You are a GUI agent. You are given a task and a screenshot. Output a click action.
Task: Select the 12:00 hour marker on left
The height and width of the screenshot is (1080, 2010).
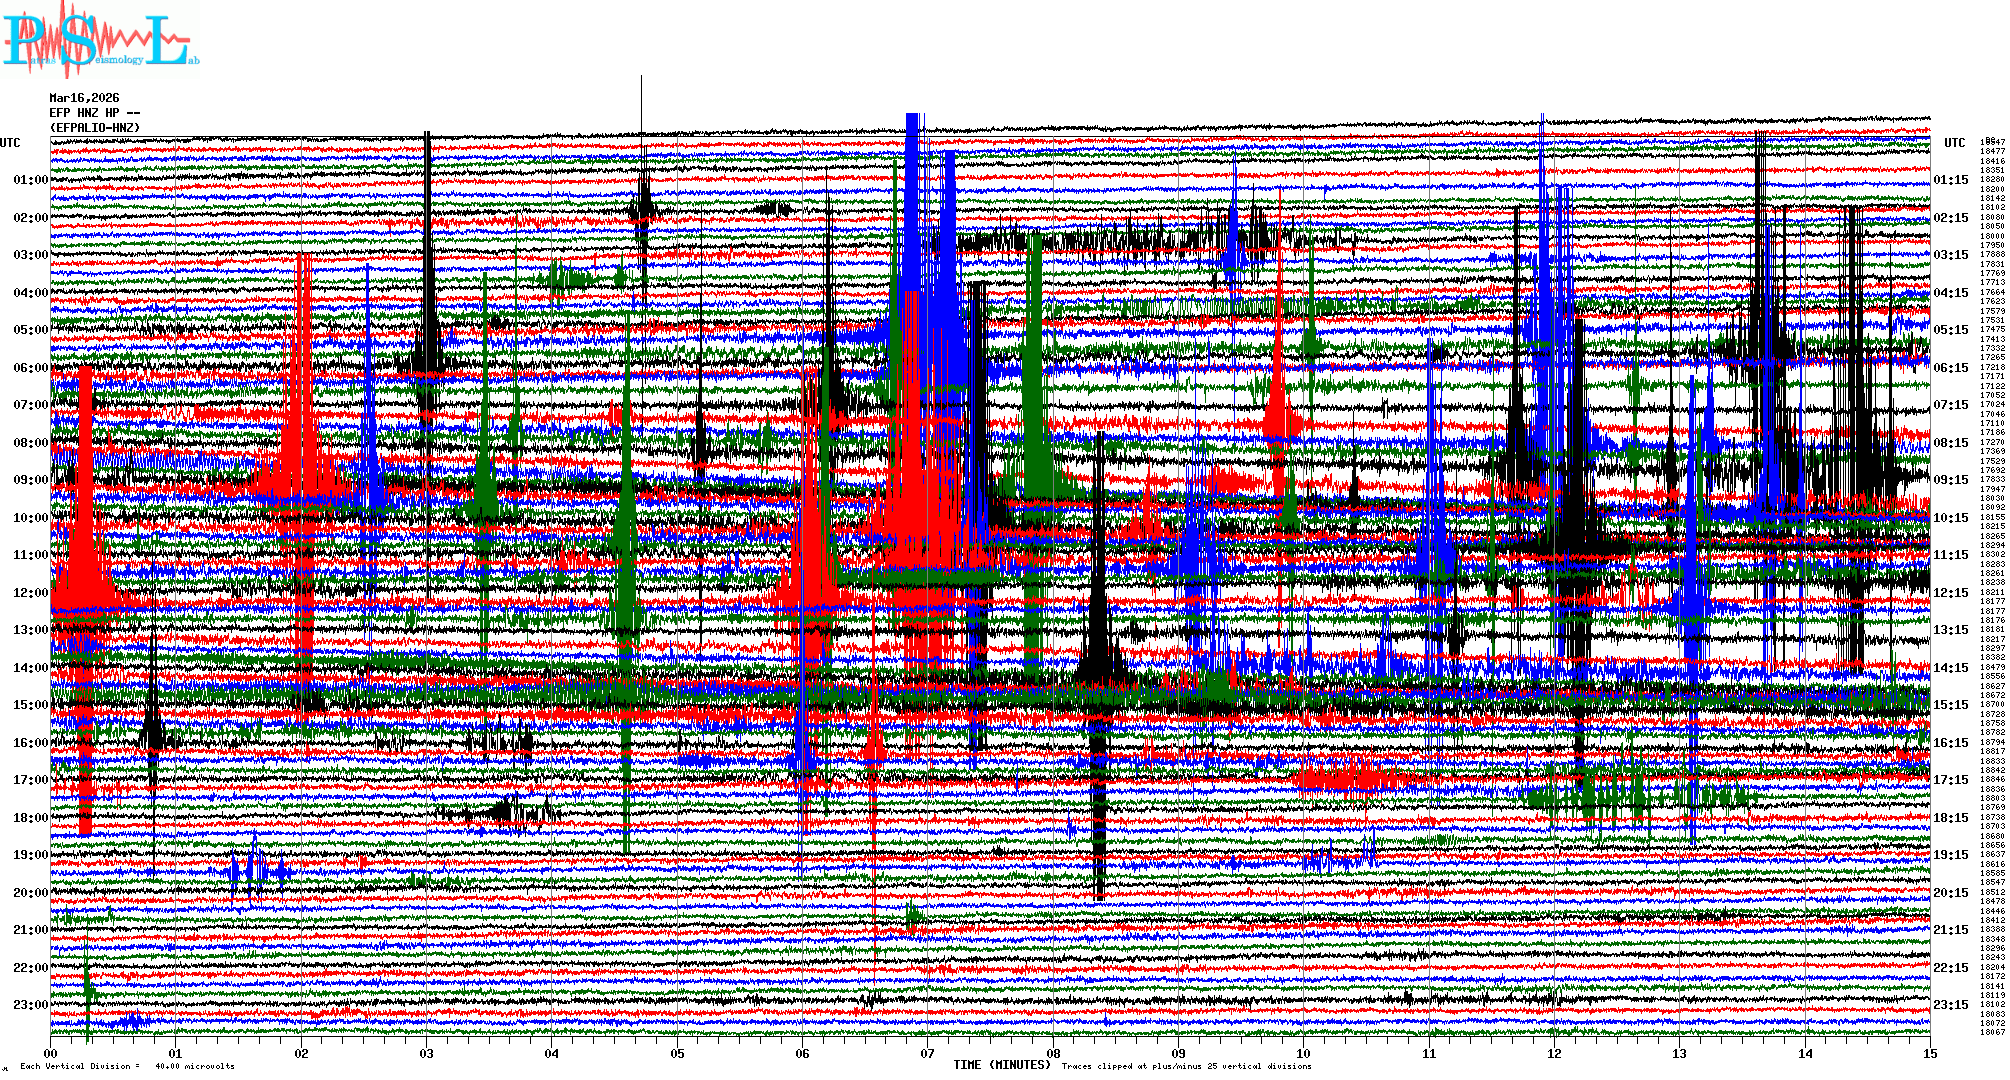(x=30, y=593)
